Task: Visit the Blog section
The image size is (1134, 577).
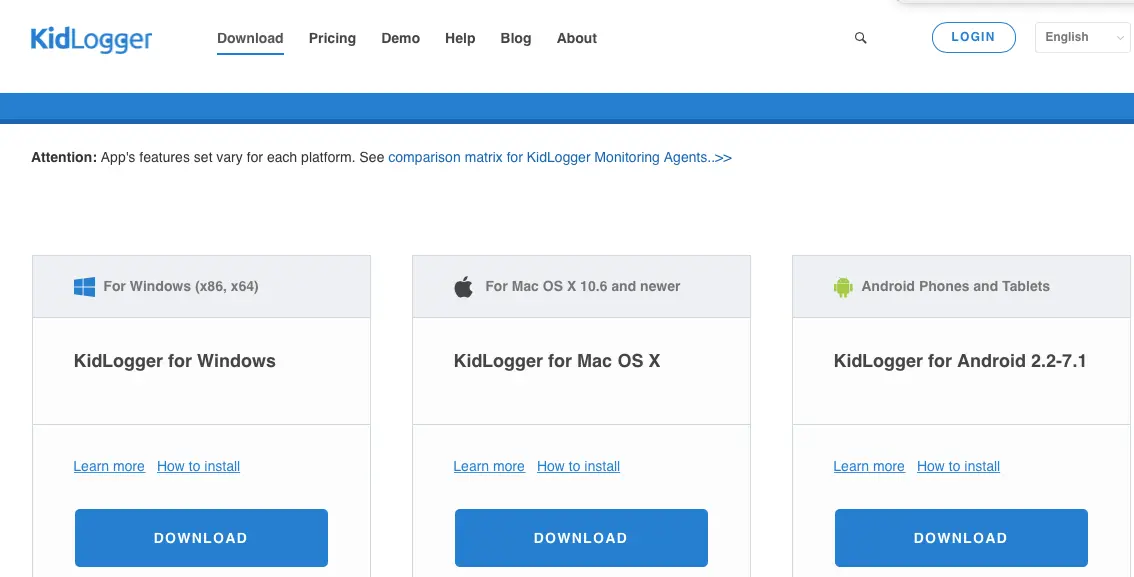Action: click(516, 38)
